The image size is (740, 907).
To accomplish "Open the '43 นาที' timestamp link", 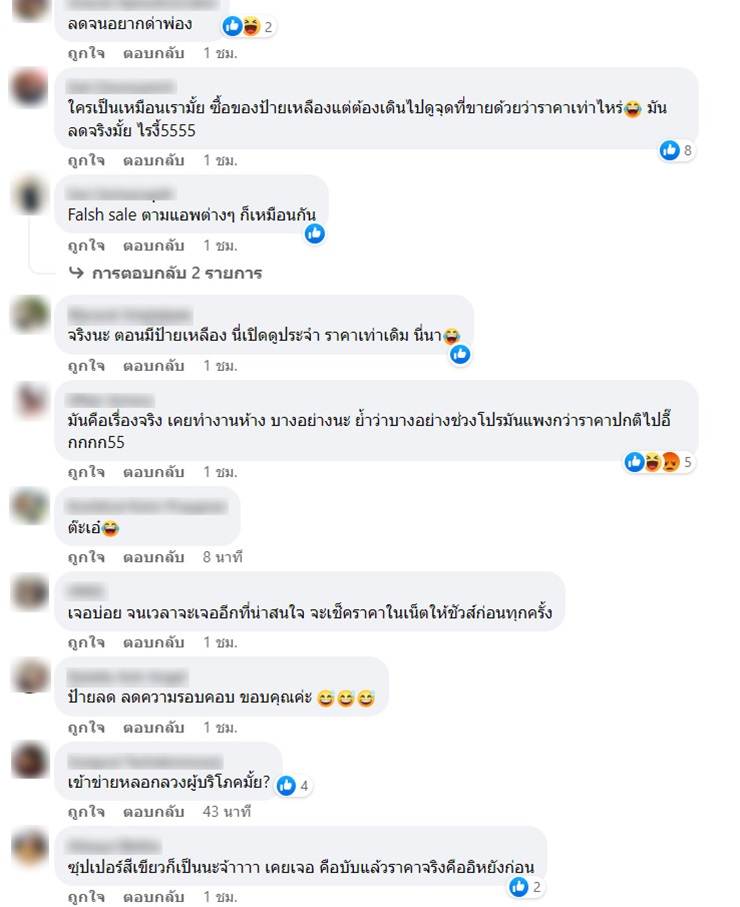I will pos(226,812).
